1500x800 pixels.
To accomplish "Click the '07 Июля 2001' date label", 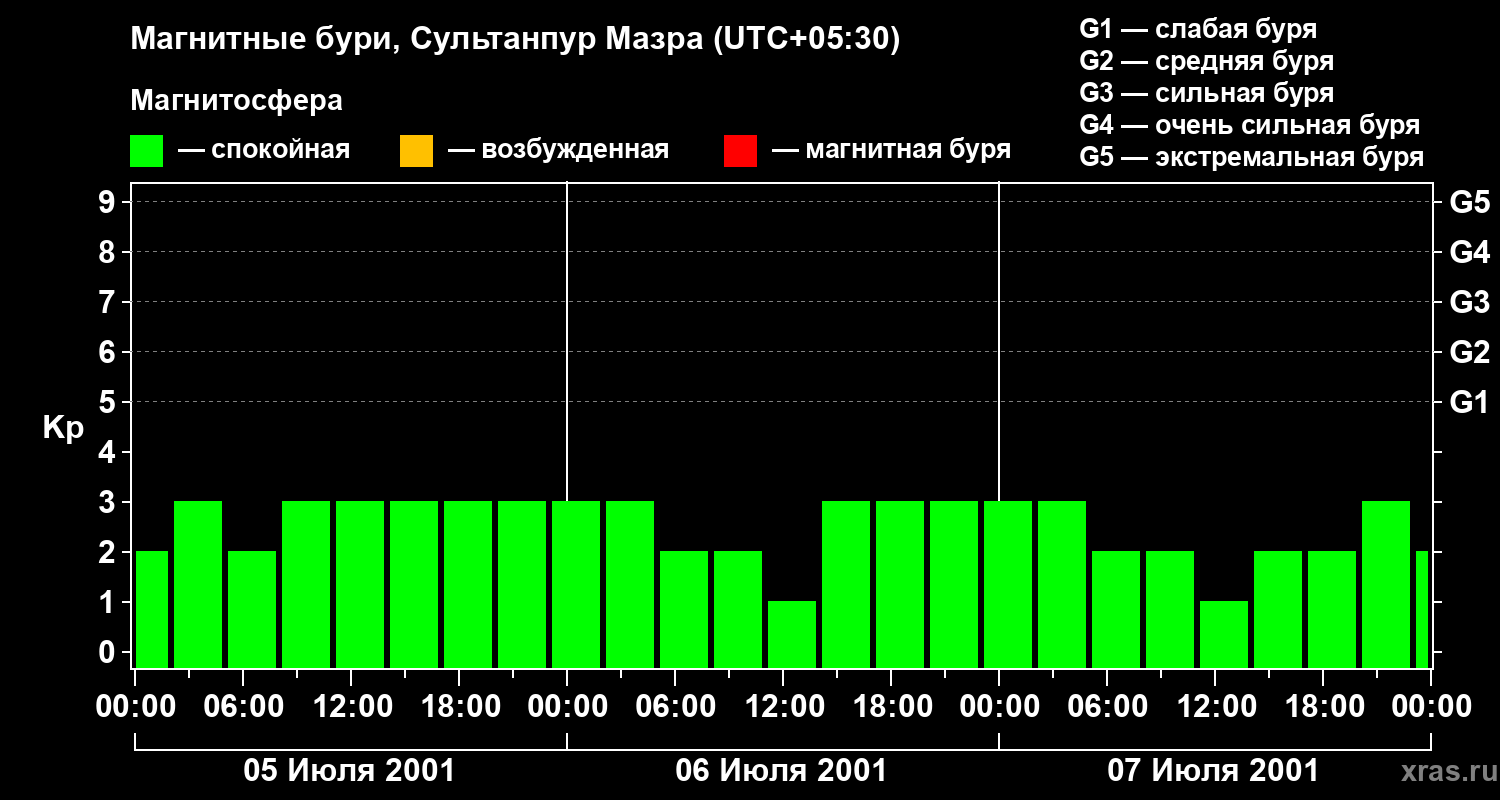I will click(x=1213, y=771).
